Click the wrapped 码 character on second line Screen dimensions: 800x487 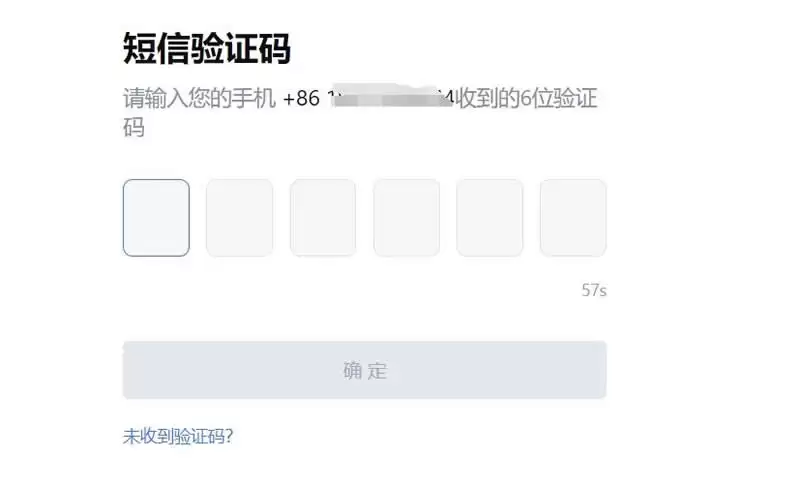click(134, 128)
